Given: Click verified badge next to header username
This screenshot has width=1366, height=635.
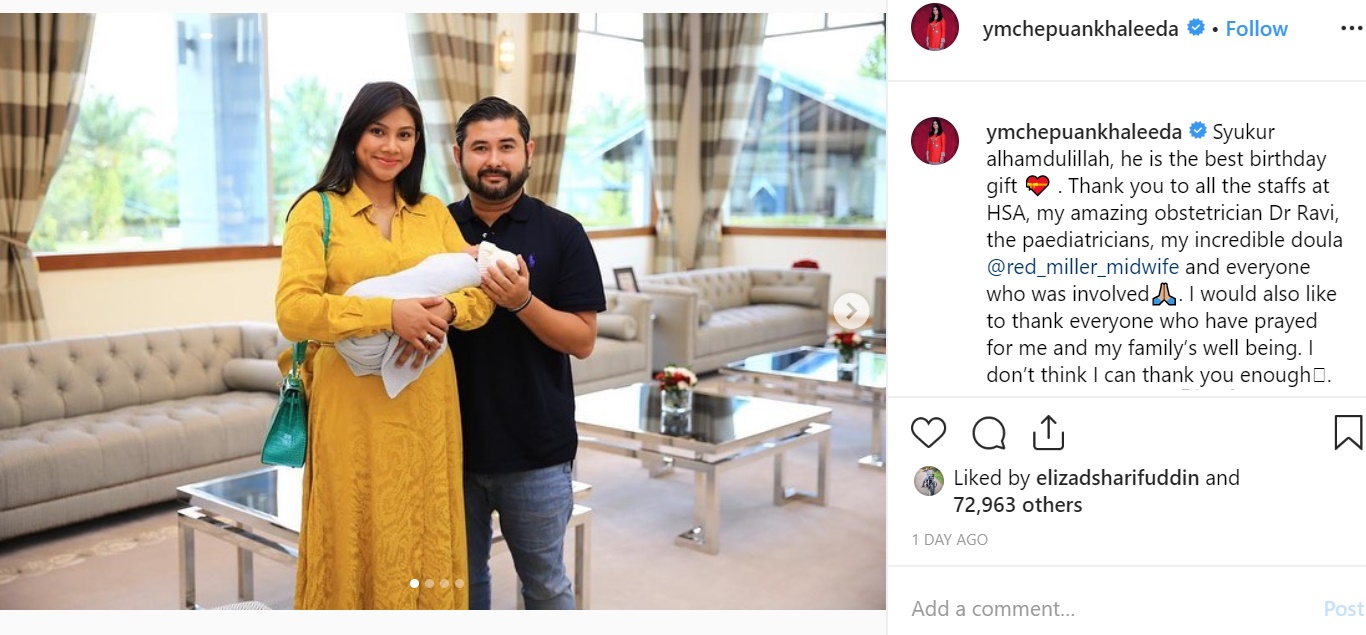Looking at the screenshot, I should point(1195,28).
